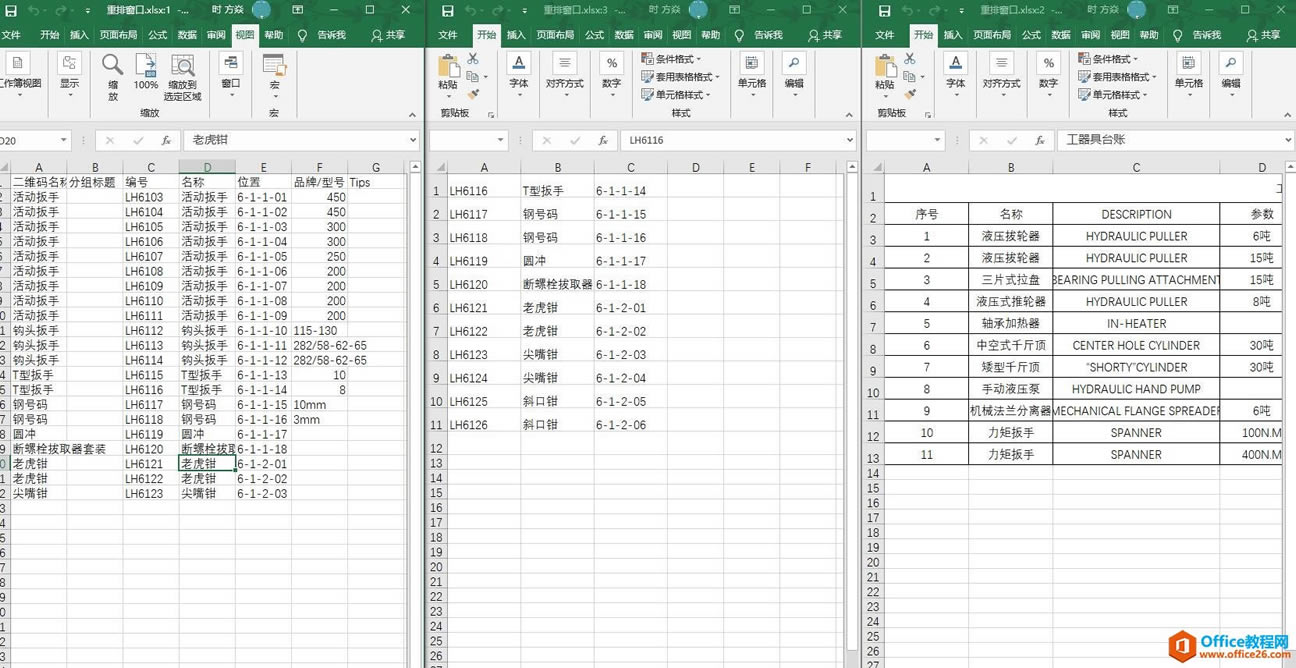Open the Name Box dropdown in the middle window
Screen dimensions: 1296x668
coord(500,140)
